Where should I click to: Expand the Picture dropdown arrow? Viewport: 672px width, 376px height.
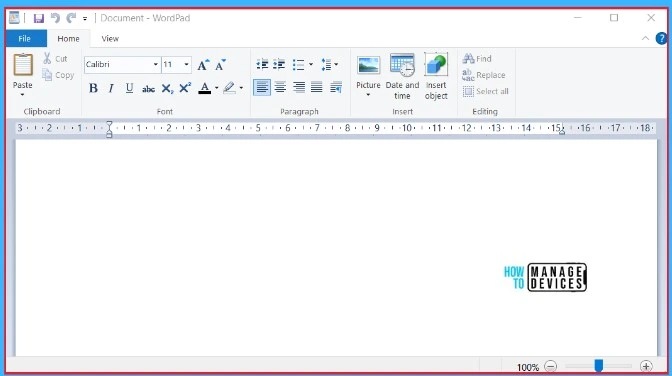coord(368,95)
